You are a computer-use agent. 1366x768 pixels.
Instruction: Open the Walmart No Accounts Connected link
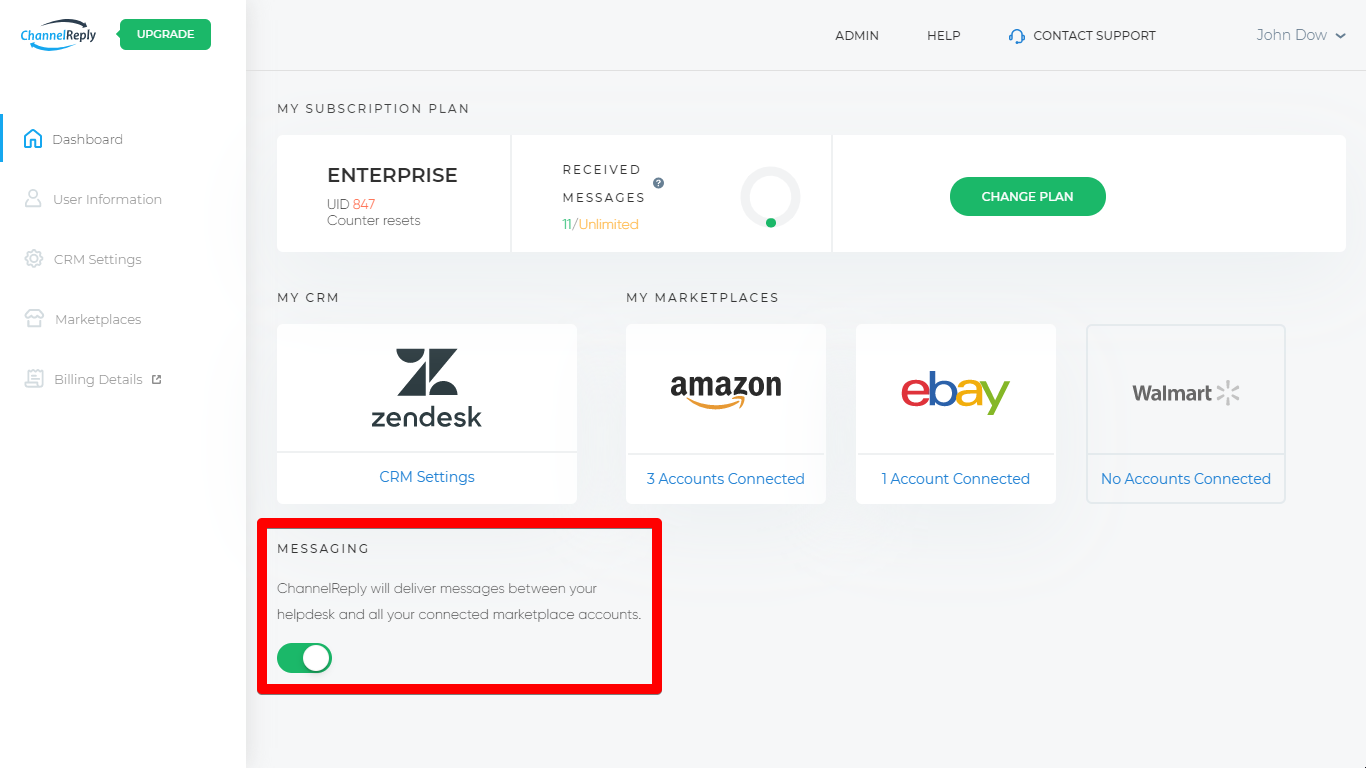coord(1186,479)
